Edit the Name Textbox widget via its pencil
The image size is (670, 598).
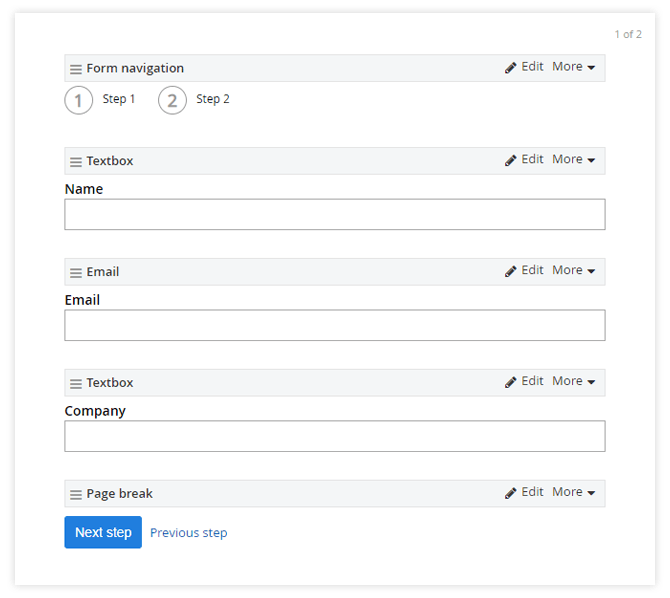point(511,160)
